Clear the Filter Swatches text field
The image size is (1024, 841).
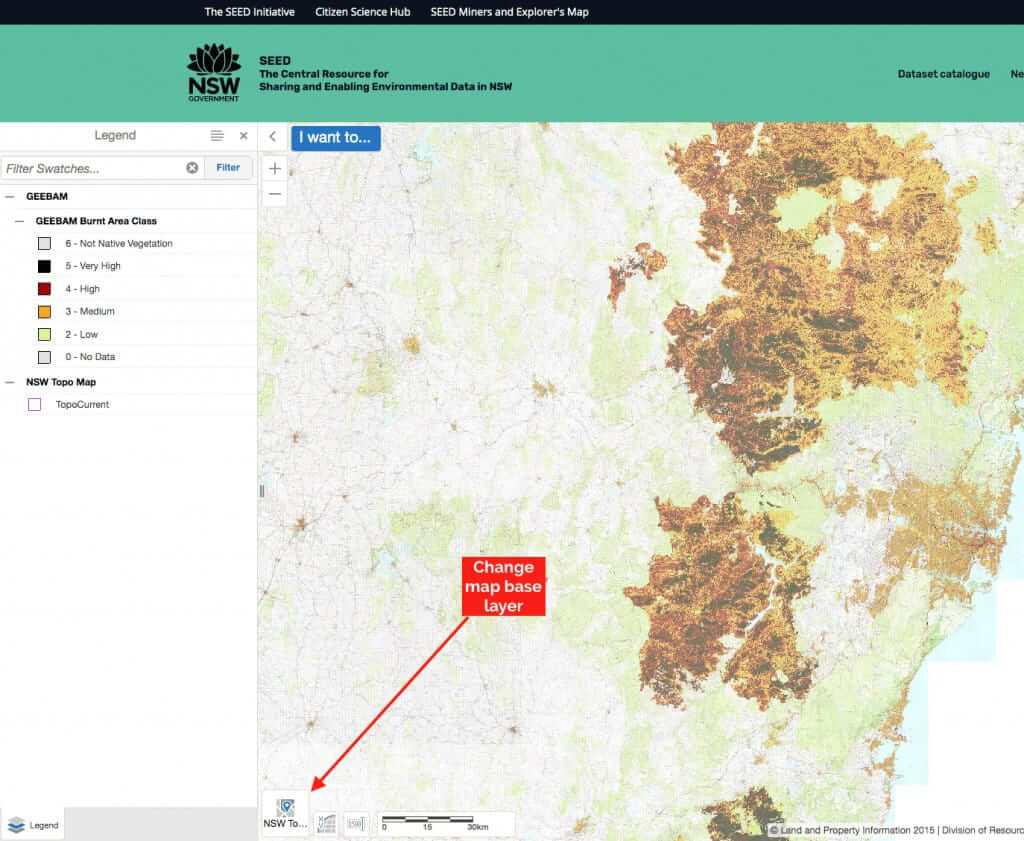click(192, 168)
